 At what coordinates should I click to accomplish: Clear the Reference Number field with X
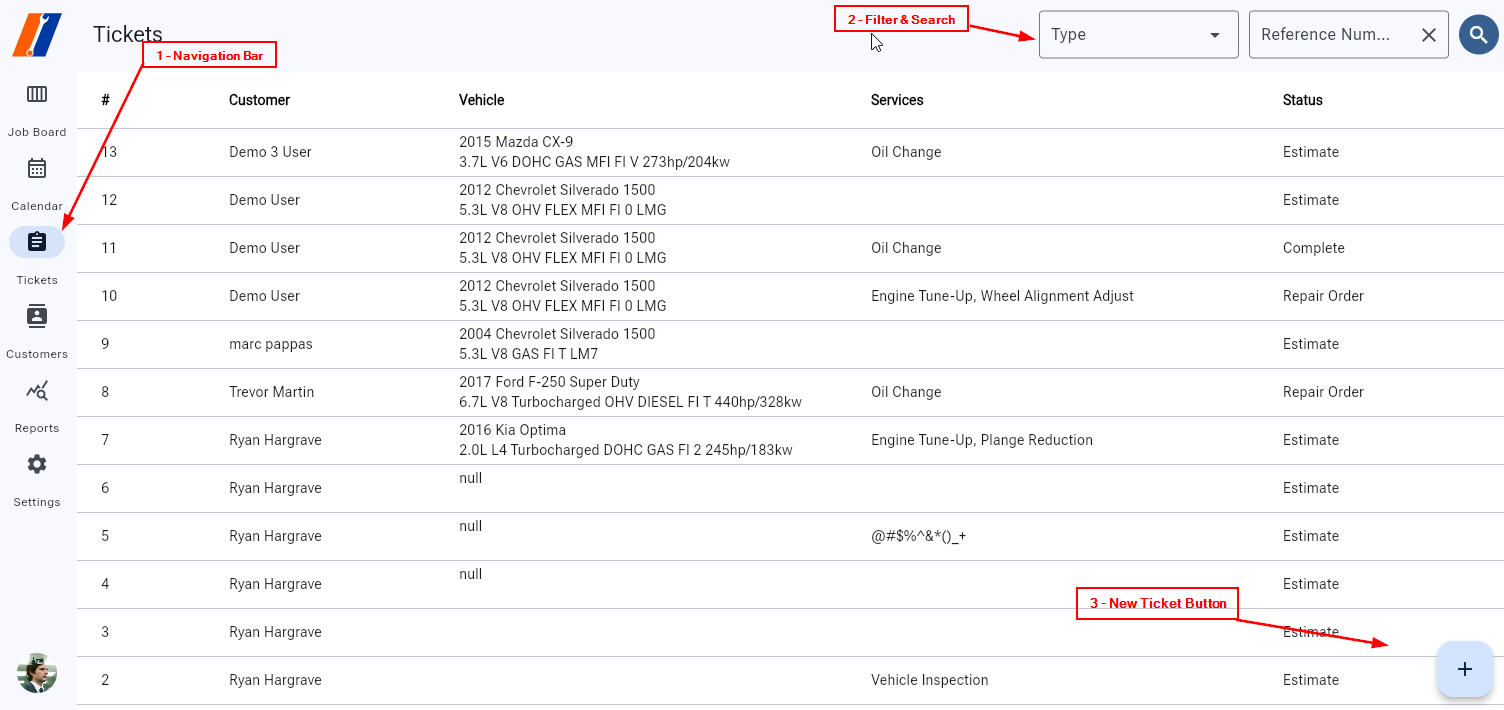pyautogui.click(x=1428, y=35)
